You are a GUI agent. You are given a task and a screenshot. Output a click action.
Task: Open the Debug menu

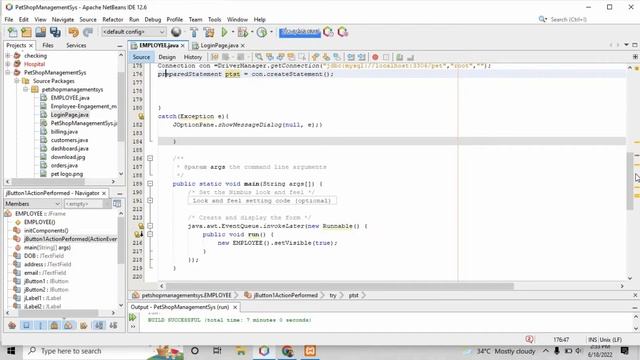click(153, 19)
